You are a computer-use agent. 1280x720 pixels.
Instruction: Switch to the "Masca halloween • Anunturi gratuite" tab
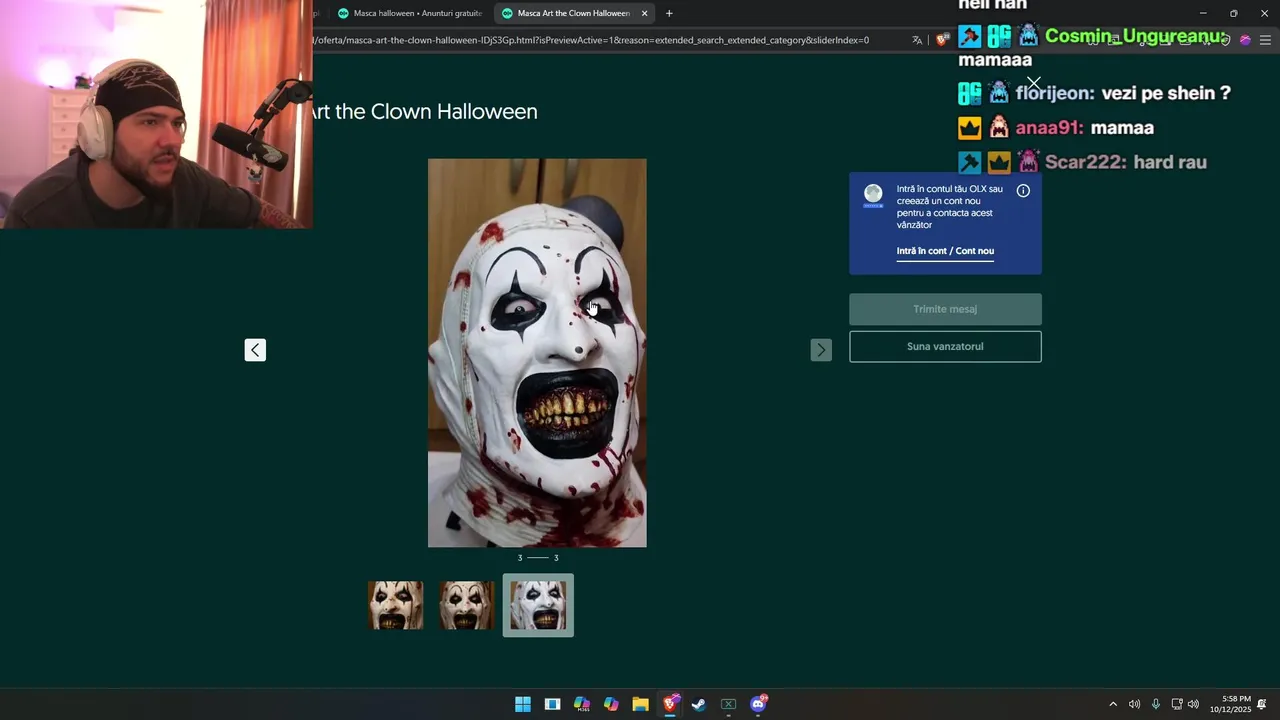tap(410, 13)
